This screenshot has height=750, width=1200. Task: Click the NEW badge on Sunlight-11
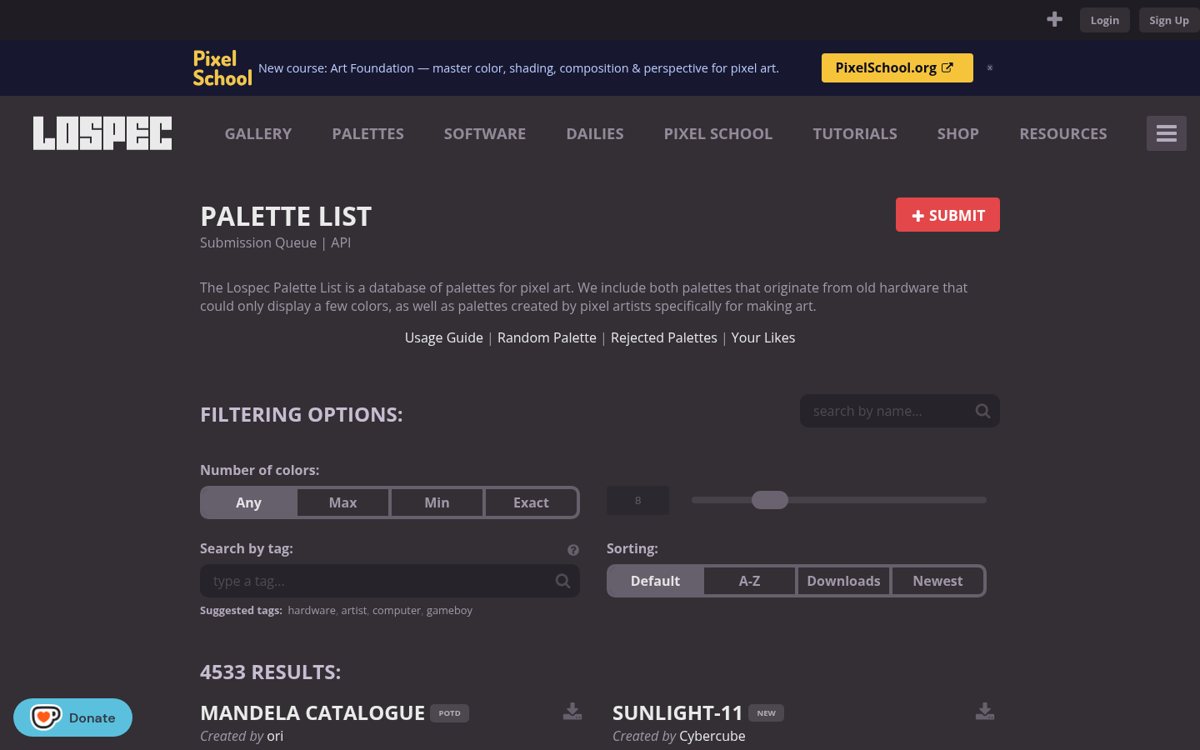point(766,713)
